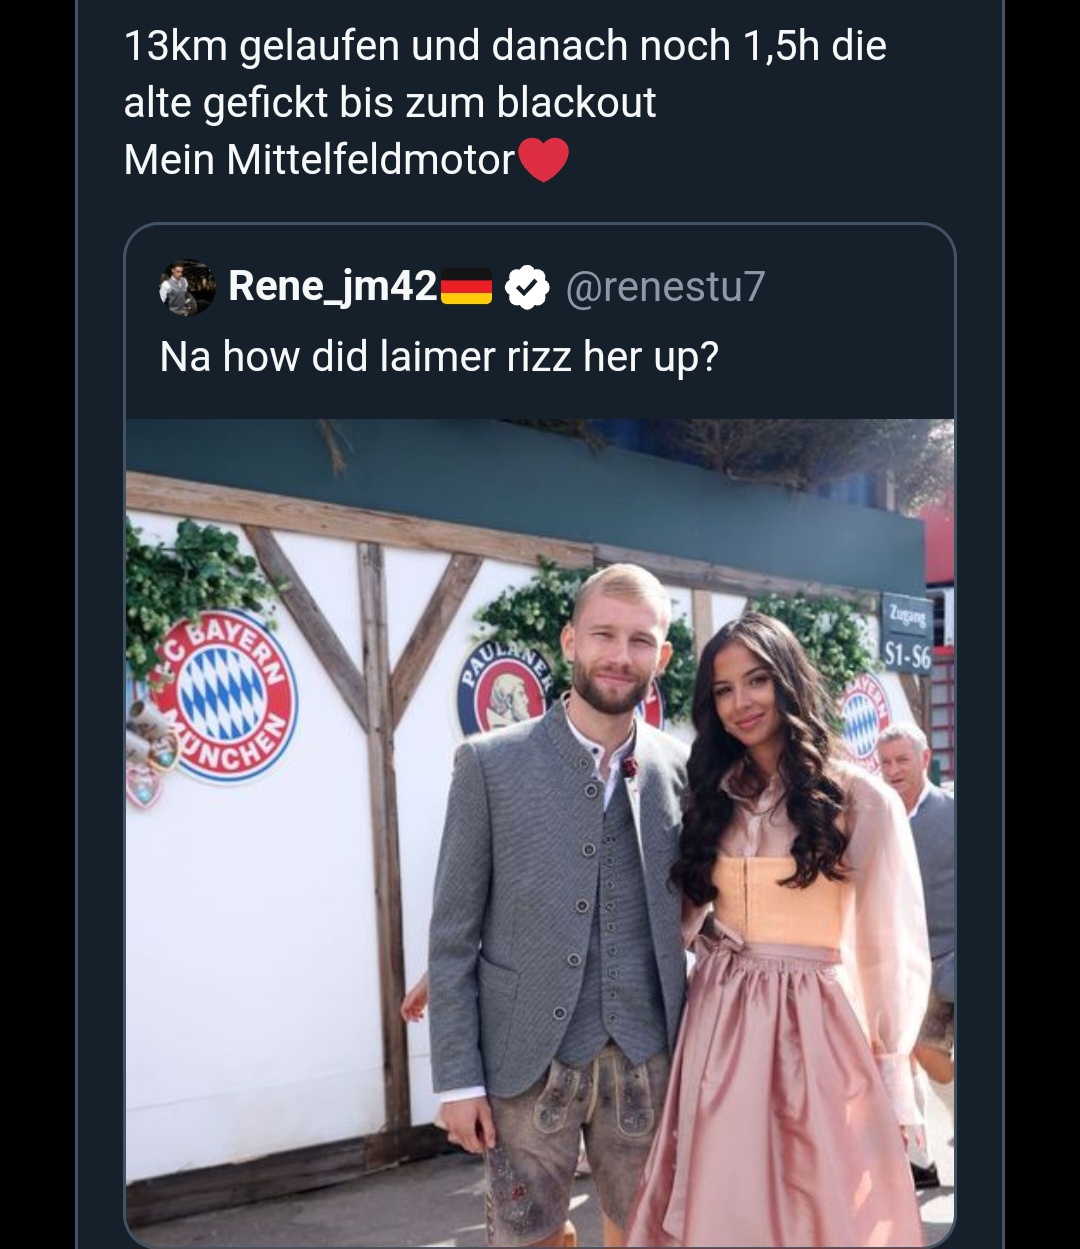Image resolution: width=1080 pixels, height=1249 pixels.
Task: Select the 'Mein Mittelfeldmotor' text
Action: click(x=319, y=160)
